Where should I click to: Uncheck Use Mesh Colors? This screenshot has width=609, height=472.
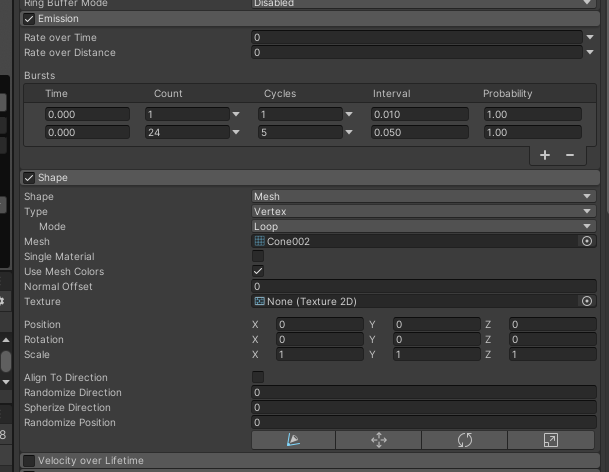click(x=258, y=272)
